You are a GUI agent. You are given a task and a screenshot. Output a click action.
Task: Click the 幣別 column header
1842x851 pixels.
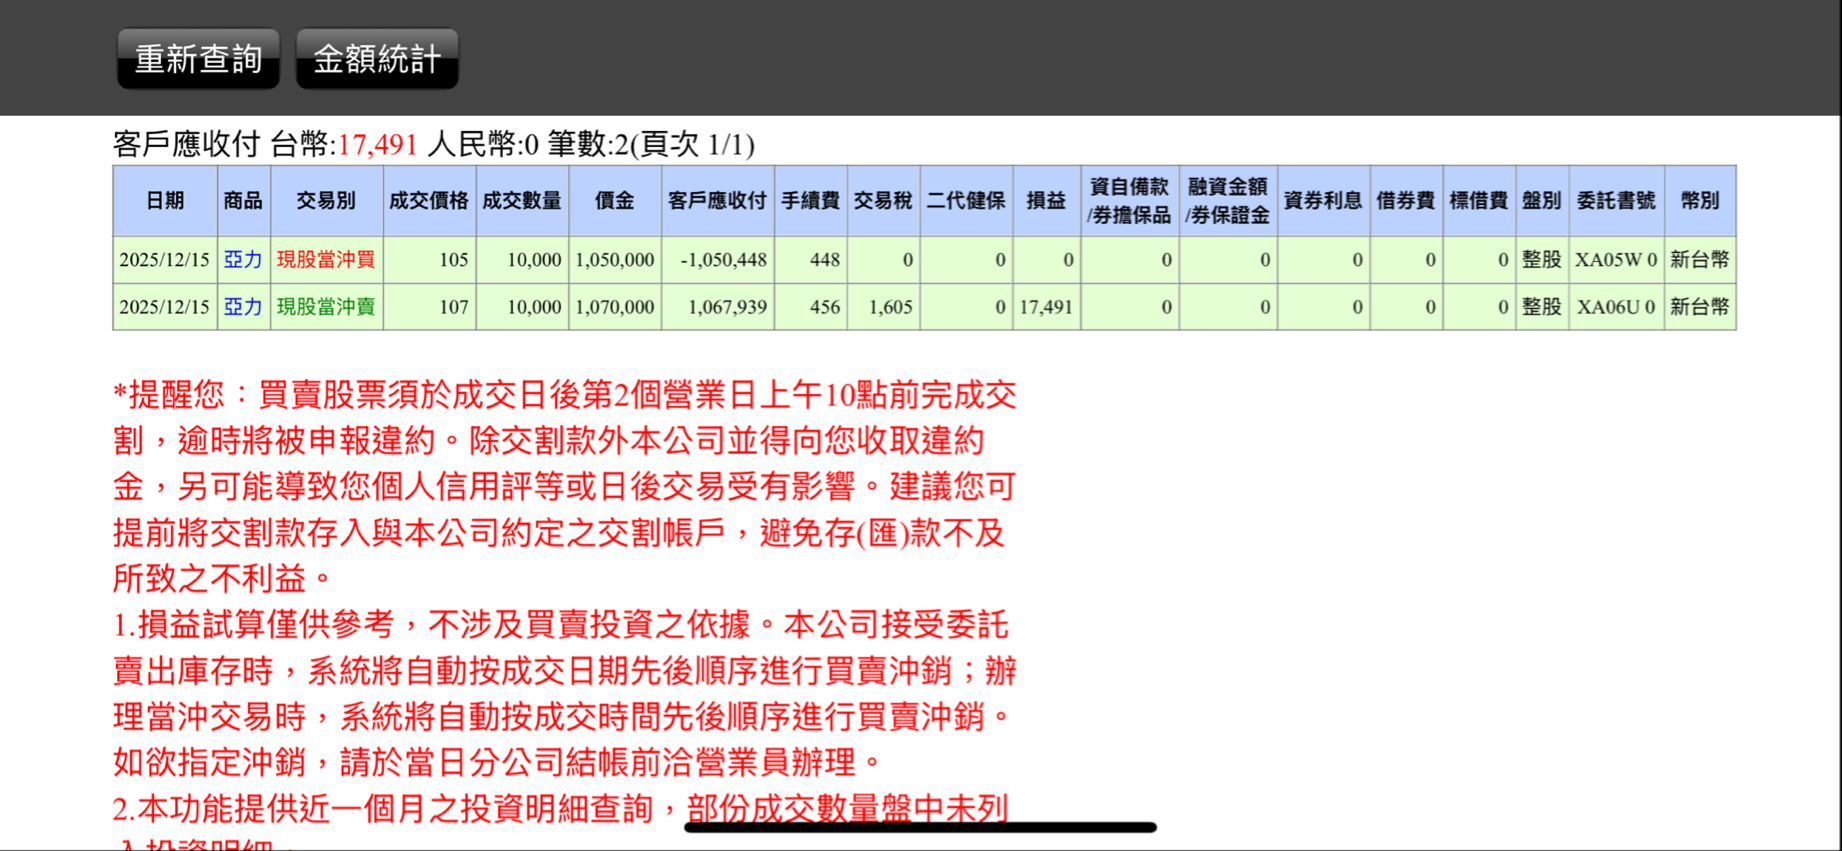click(1700, 201)
